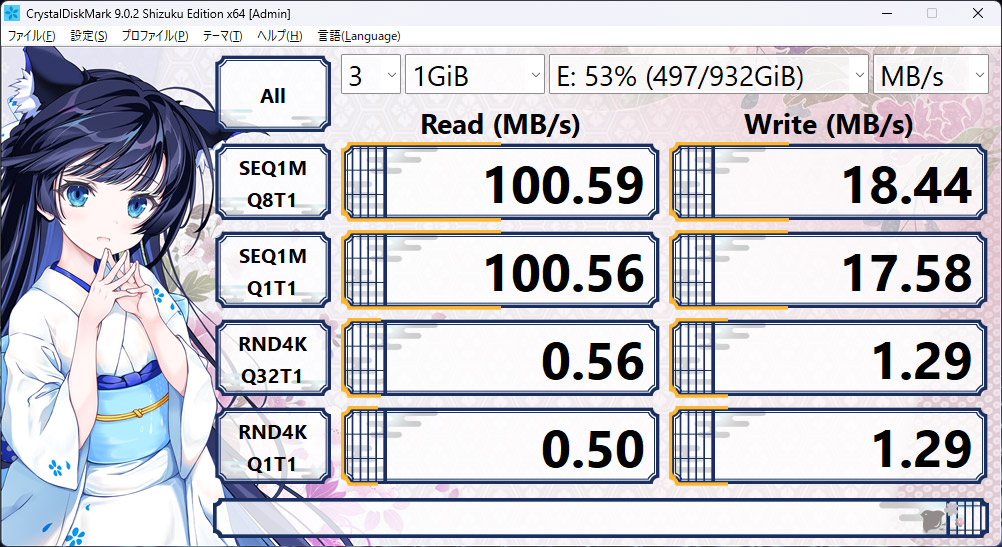Run the SEQ1M Q8T1 test
1002x547 pixels.
[x=273, y=183]
